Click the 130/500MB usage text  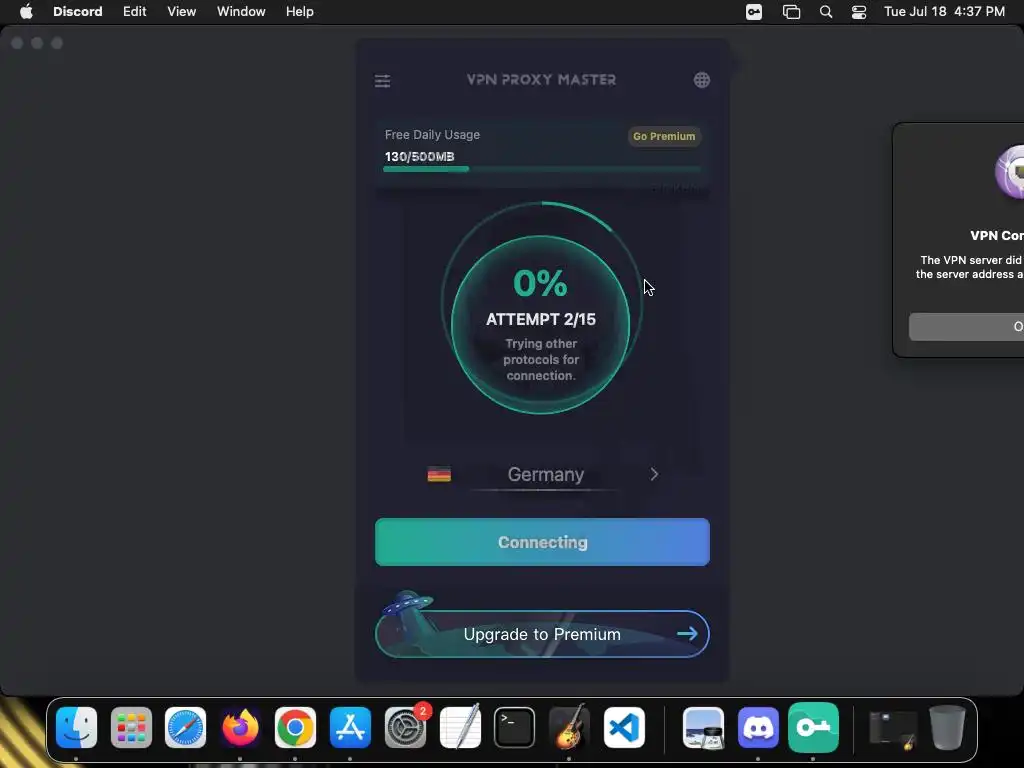click(419, 157)
